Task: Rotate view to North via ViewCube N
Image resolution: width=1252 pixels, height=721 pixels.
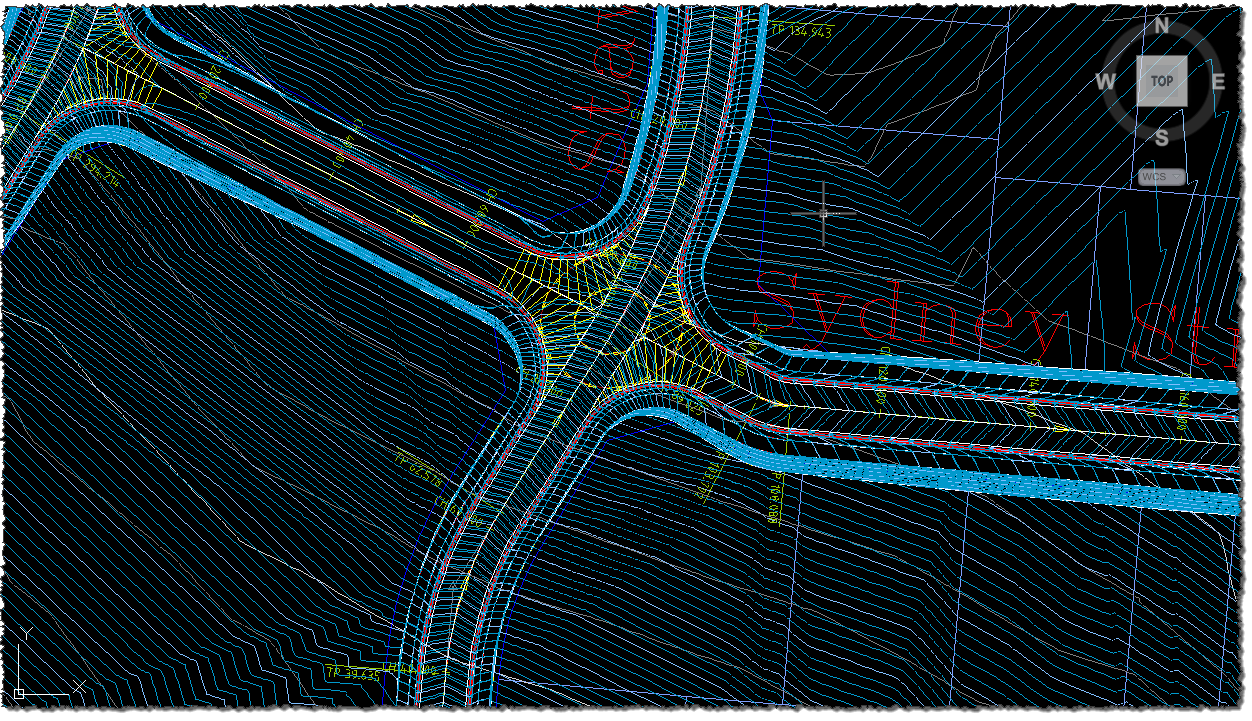Action: coord(1161,26)
